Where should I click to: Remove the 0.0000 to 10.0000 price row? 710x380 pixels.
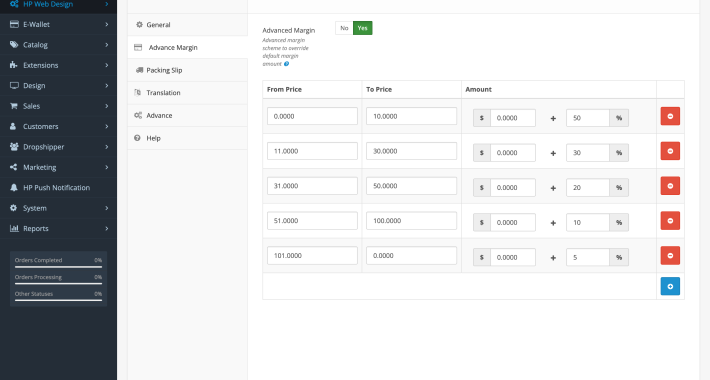670,116
